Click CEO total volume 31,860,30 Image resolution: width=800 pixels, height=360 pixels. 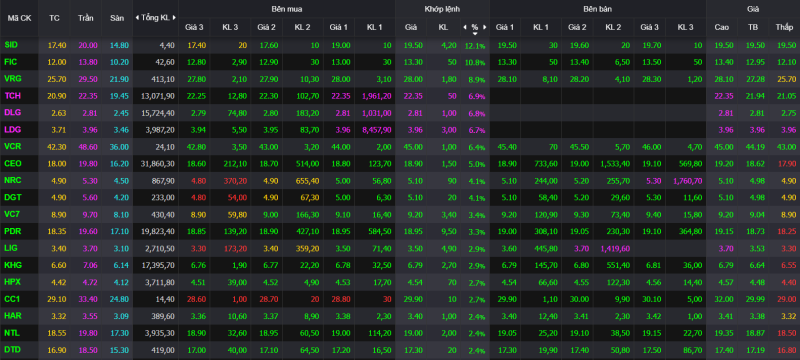pyautogui.click(x=157, y=164)
